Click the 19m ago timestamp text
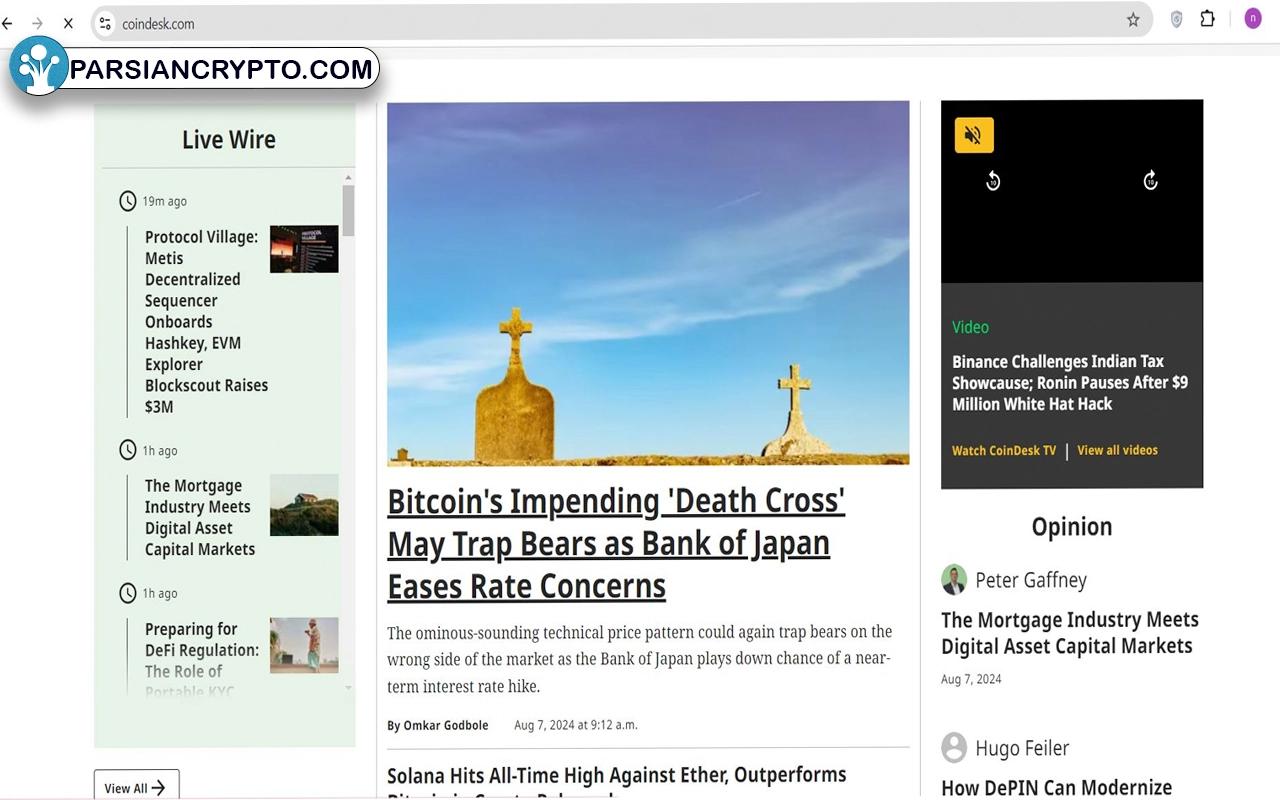 coord(164,201)
